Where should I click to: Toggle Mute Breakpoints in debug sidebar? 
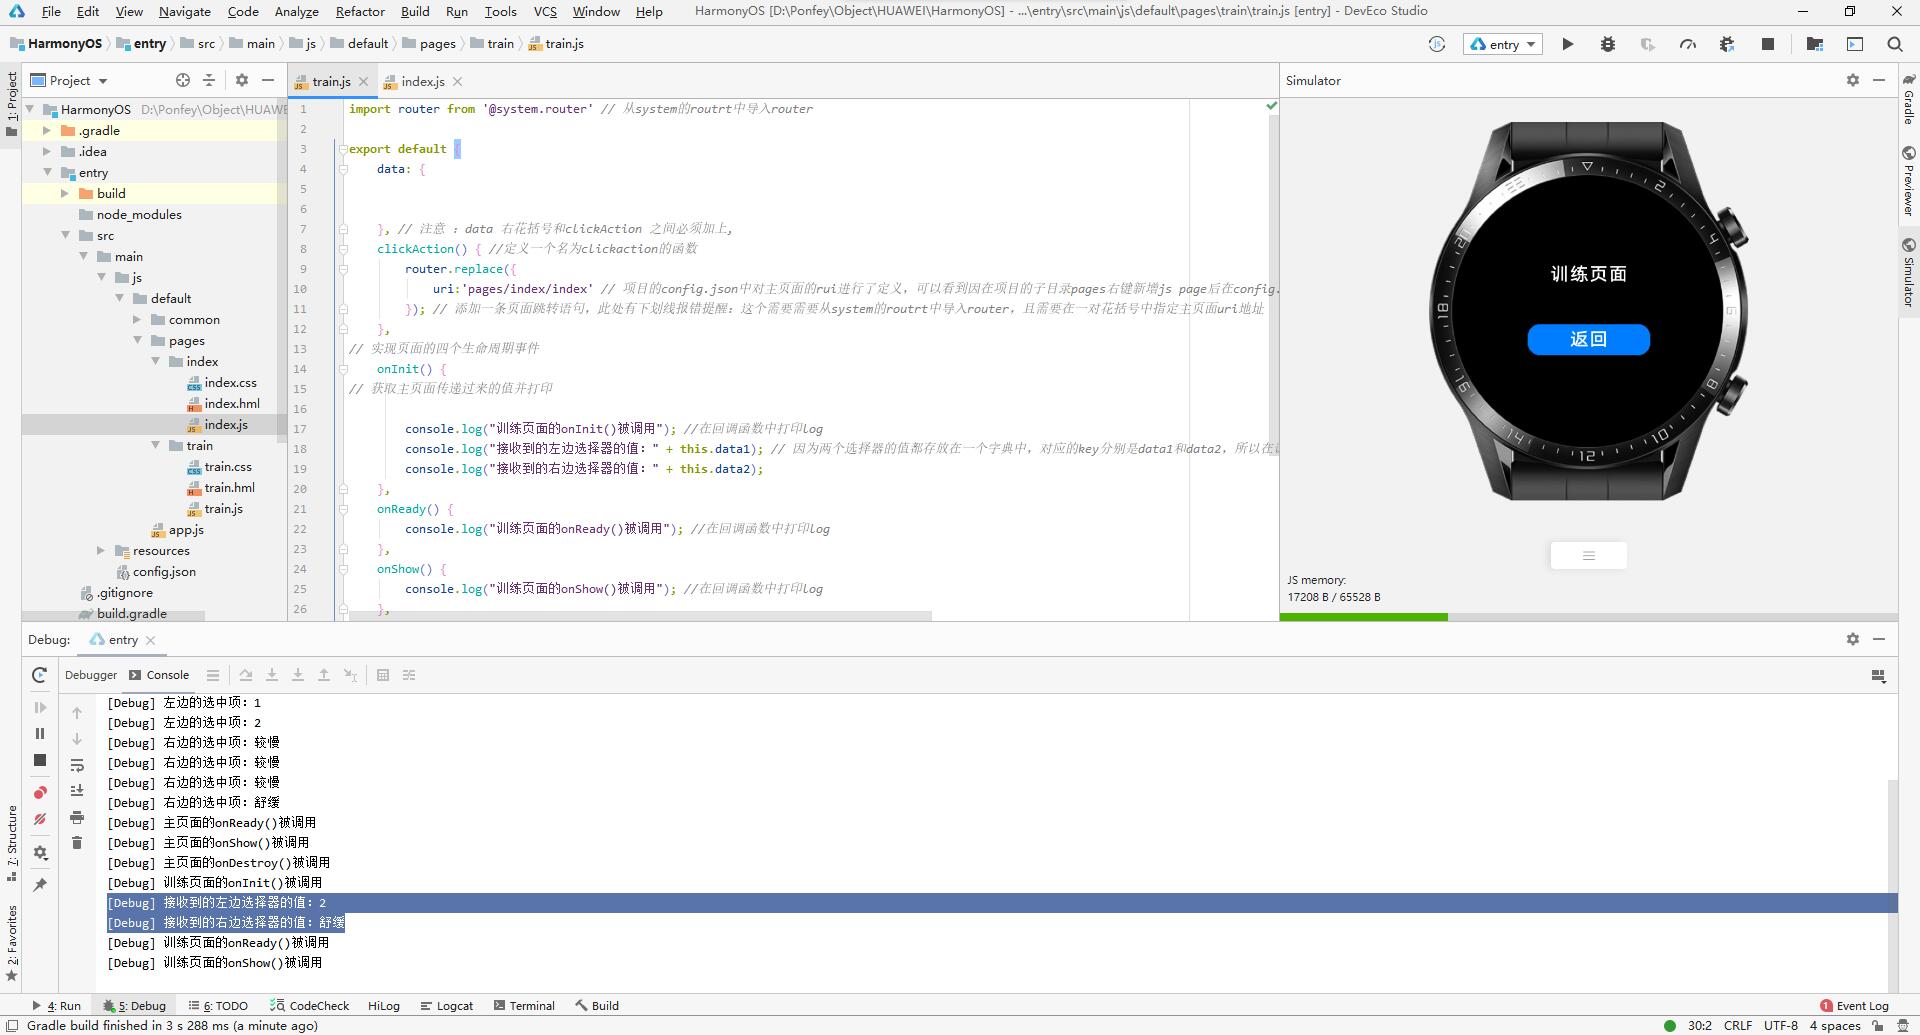click(40, 819)
